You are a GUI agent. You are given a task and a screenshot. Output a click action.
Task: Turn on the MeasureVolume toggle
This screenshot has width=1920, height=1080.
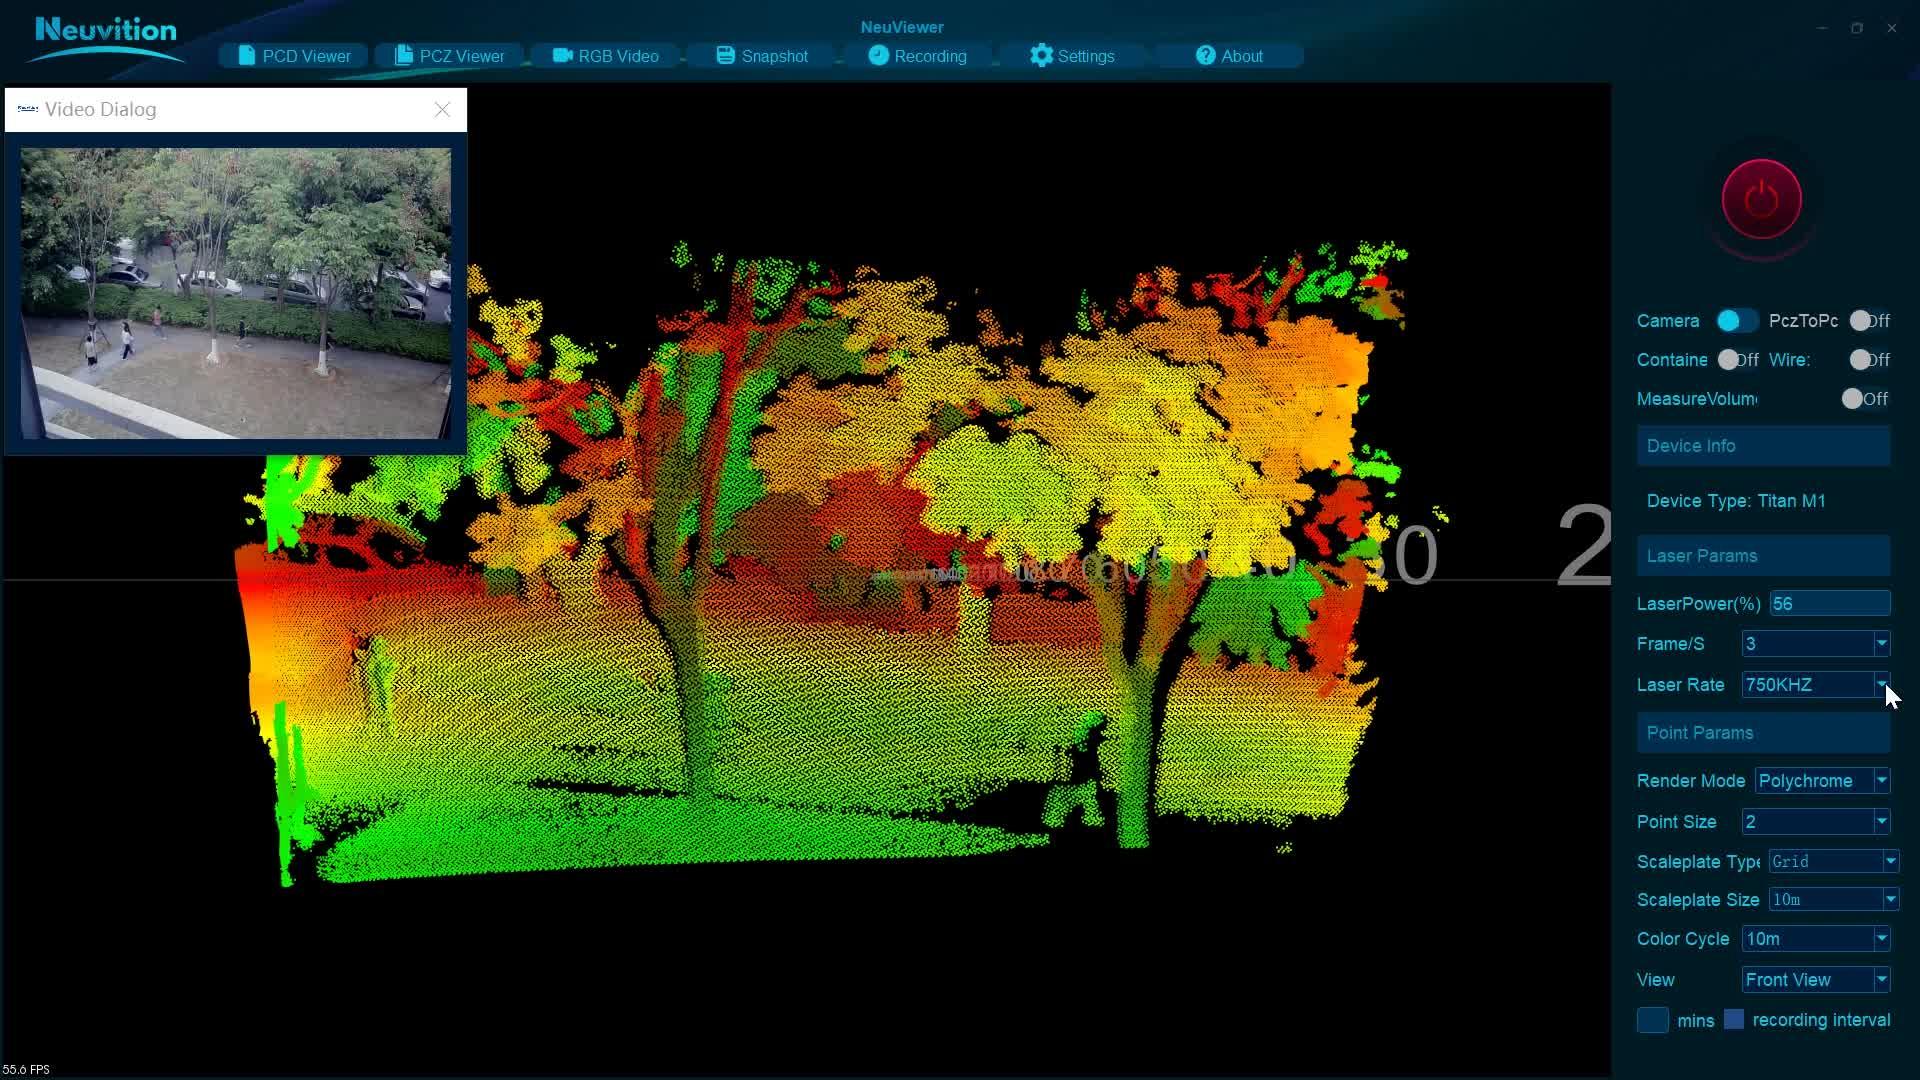(1863, 399)
